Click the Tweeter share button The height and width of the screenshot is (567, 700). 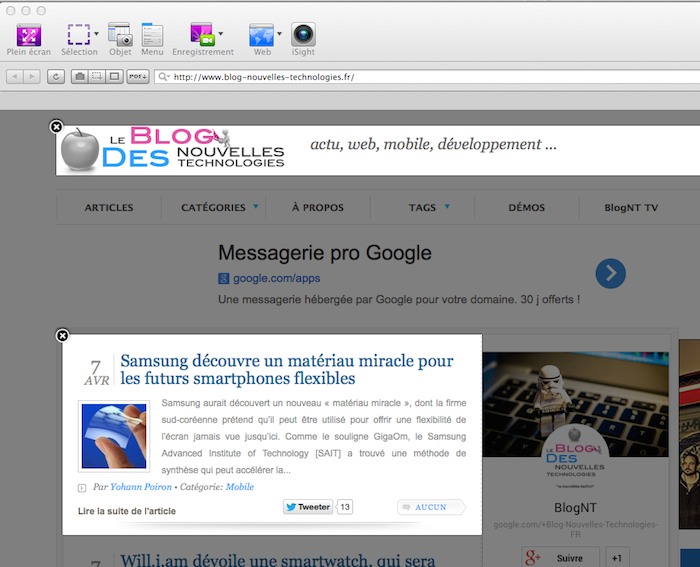coord(308,507)
